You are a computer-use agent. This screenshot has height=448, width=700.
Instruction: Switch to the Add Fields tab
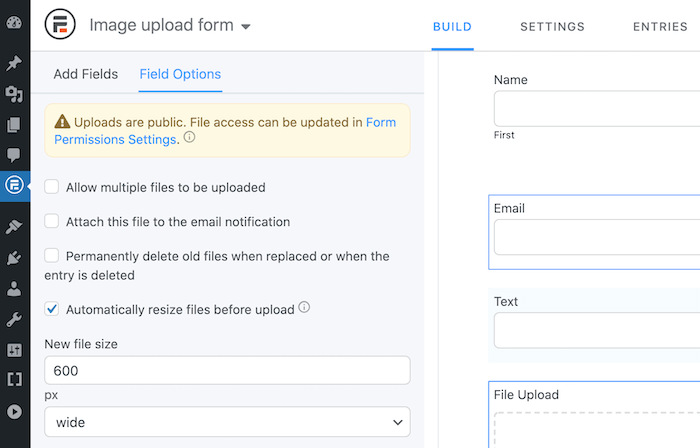pos(86,74)
